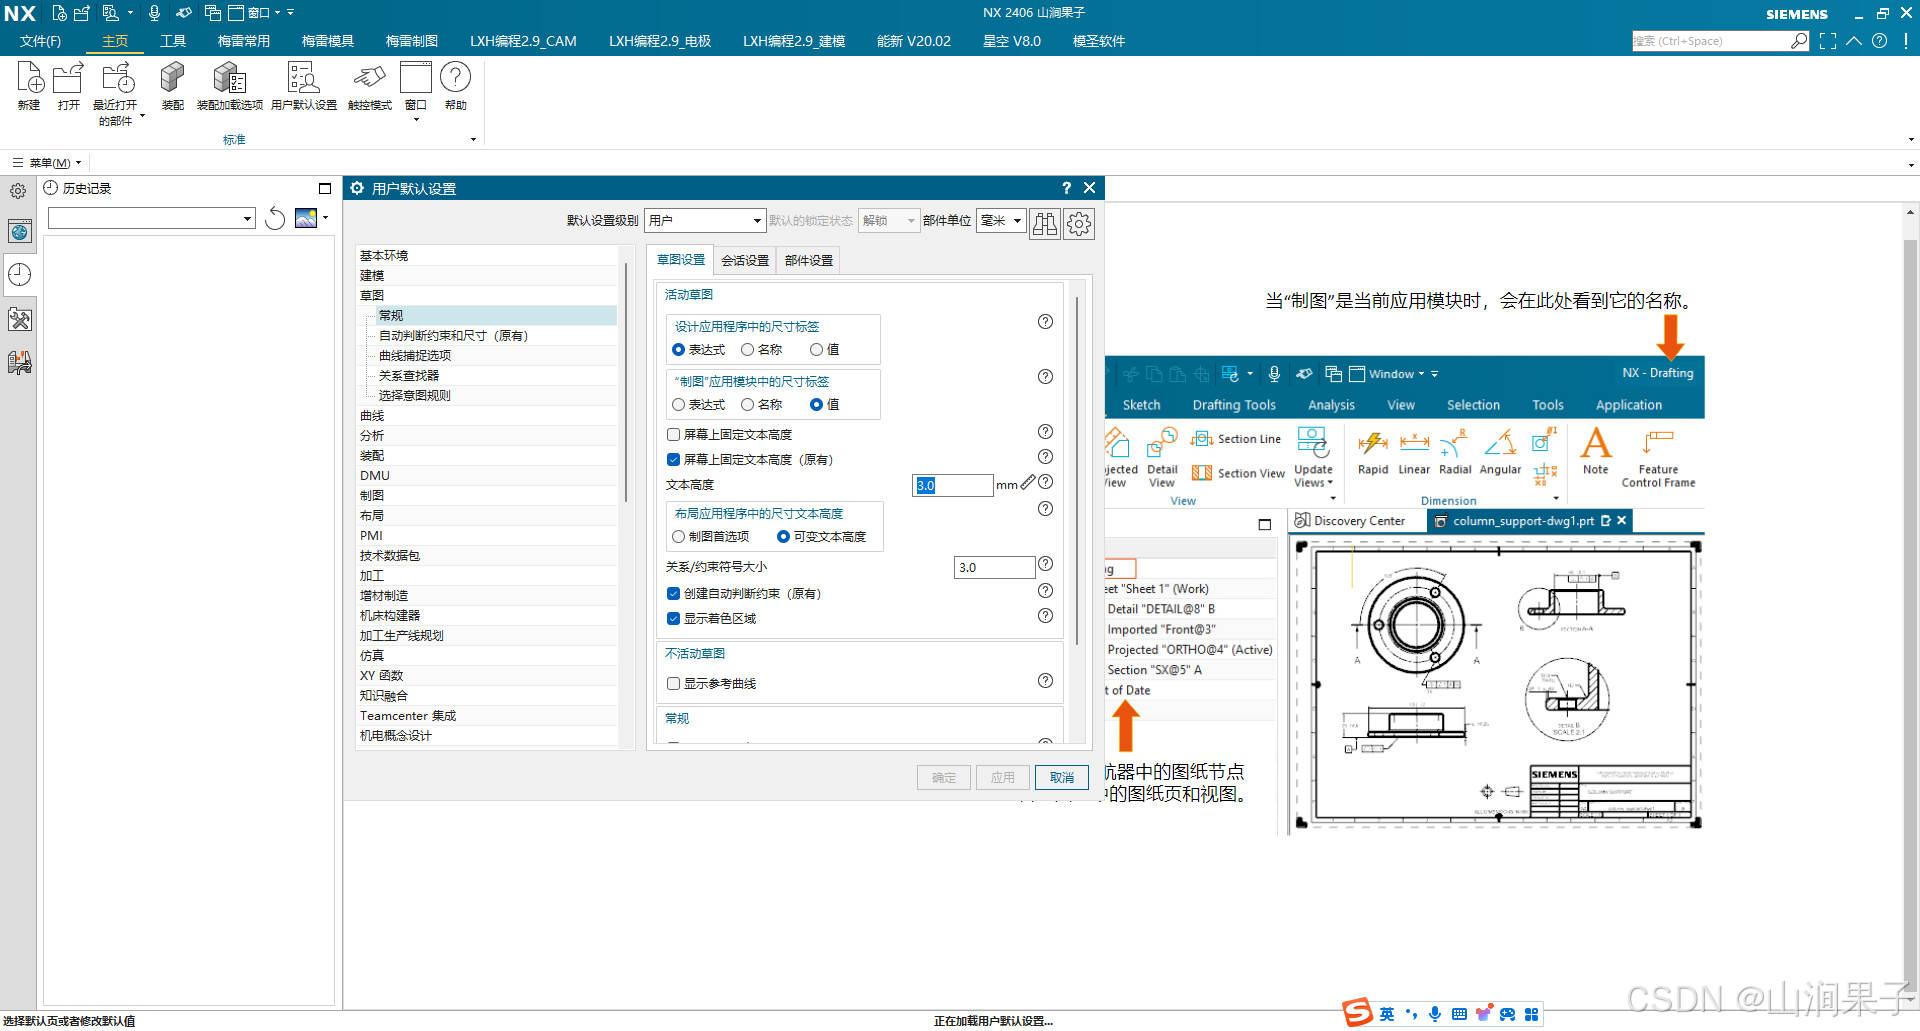Click the help question icon in top bar
This screenshot has width=1920, height=1031.
pos(1880,41)
